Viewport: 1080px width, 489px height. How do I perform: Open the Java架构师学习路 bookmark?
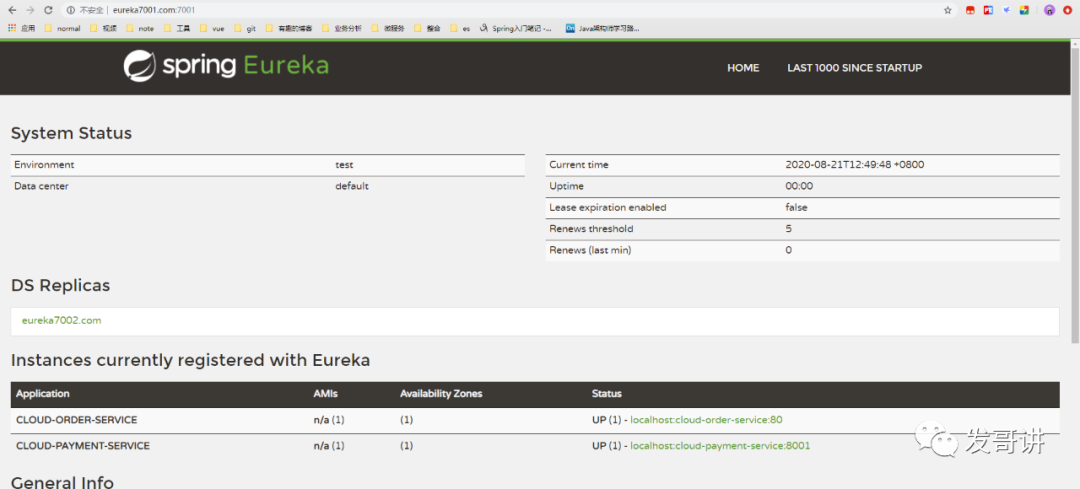pyautogui.click(x=603, y=28)
